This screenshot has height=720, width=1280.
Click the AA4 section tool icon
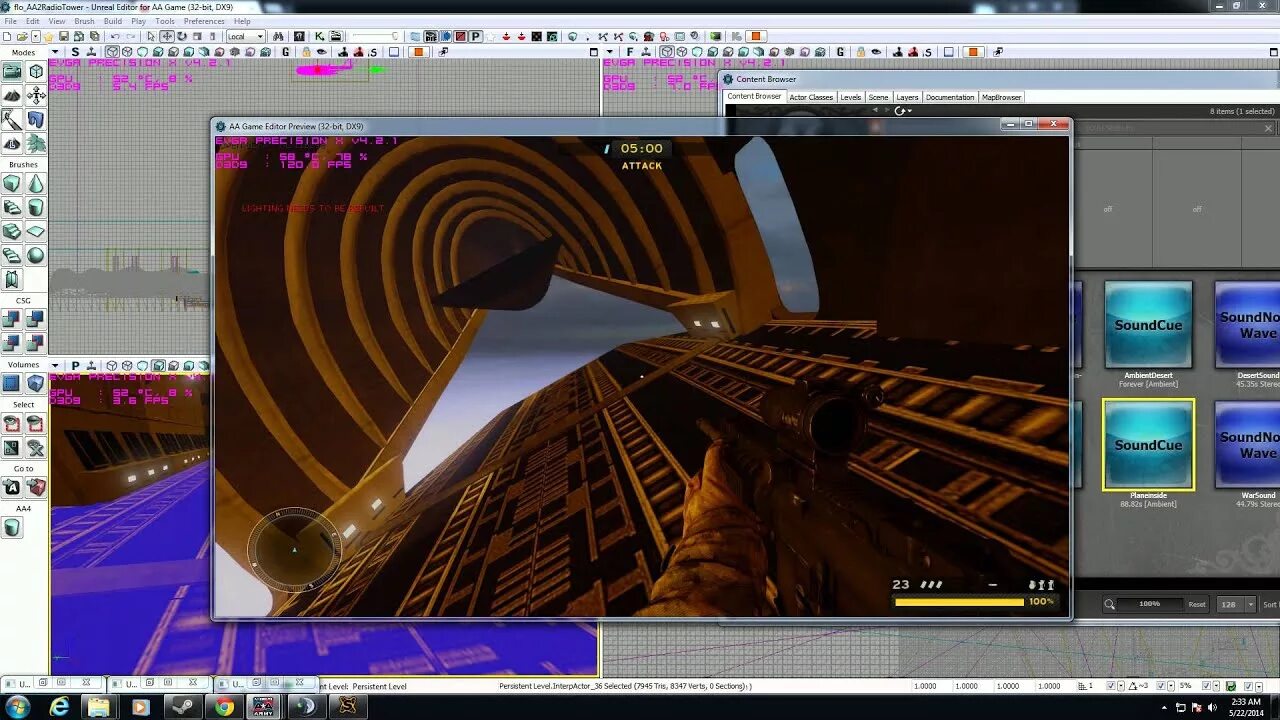click(12, 528)
